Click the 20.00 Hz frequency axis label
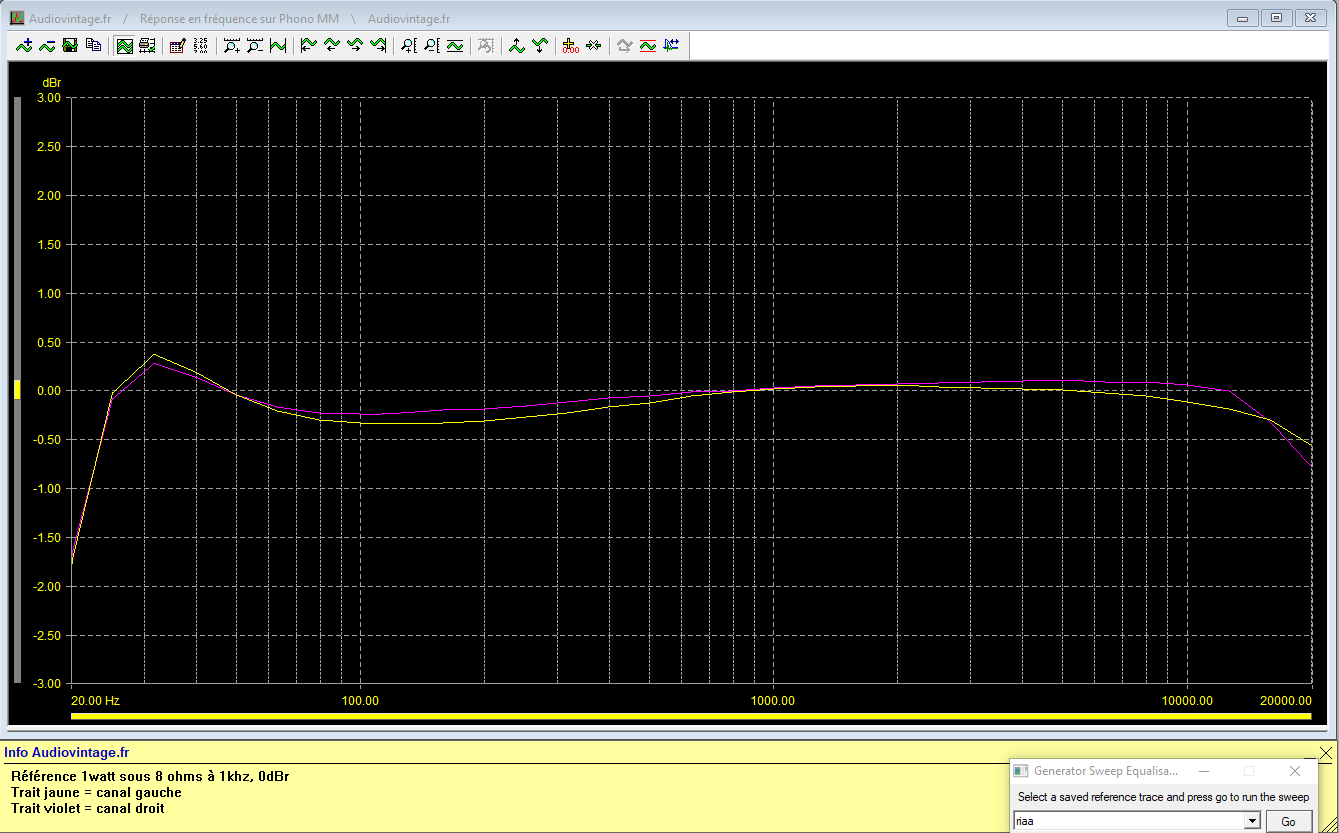1339x833 pixels. tap(96, 701)
